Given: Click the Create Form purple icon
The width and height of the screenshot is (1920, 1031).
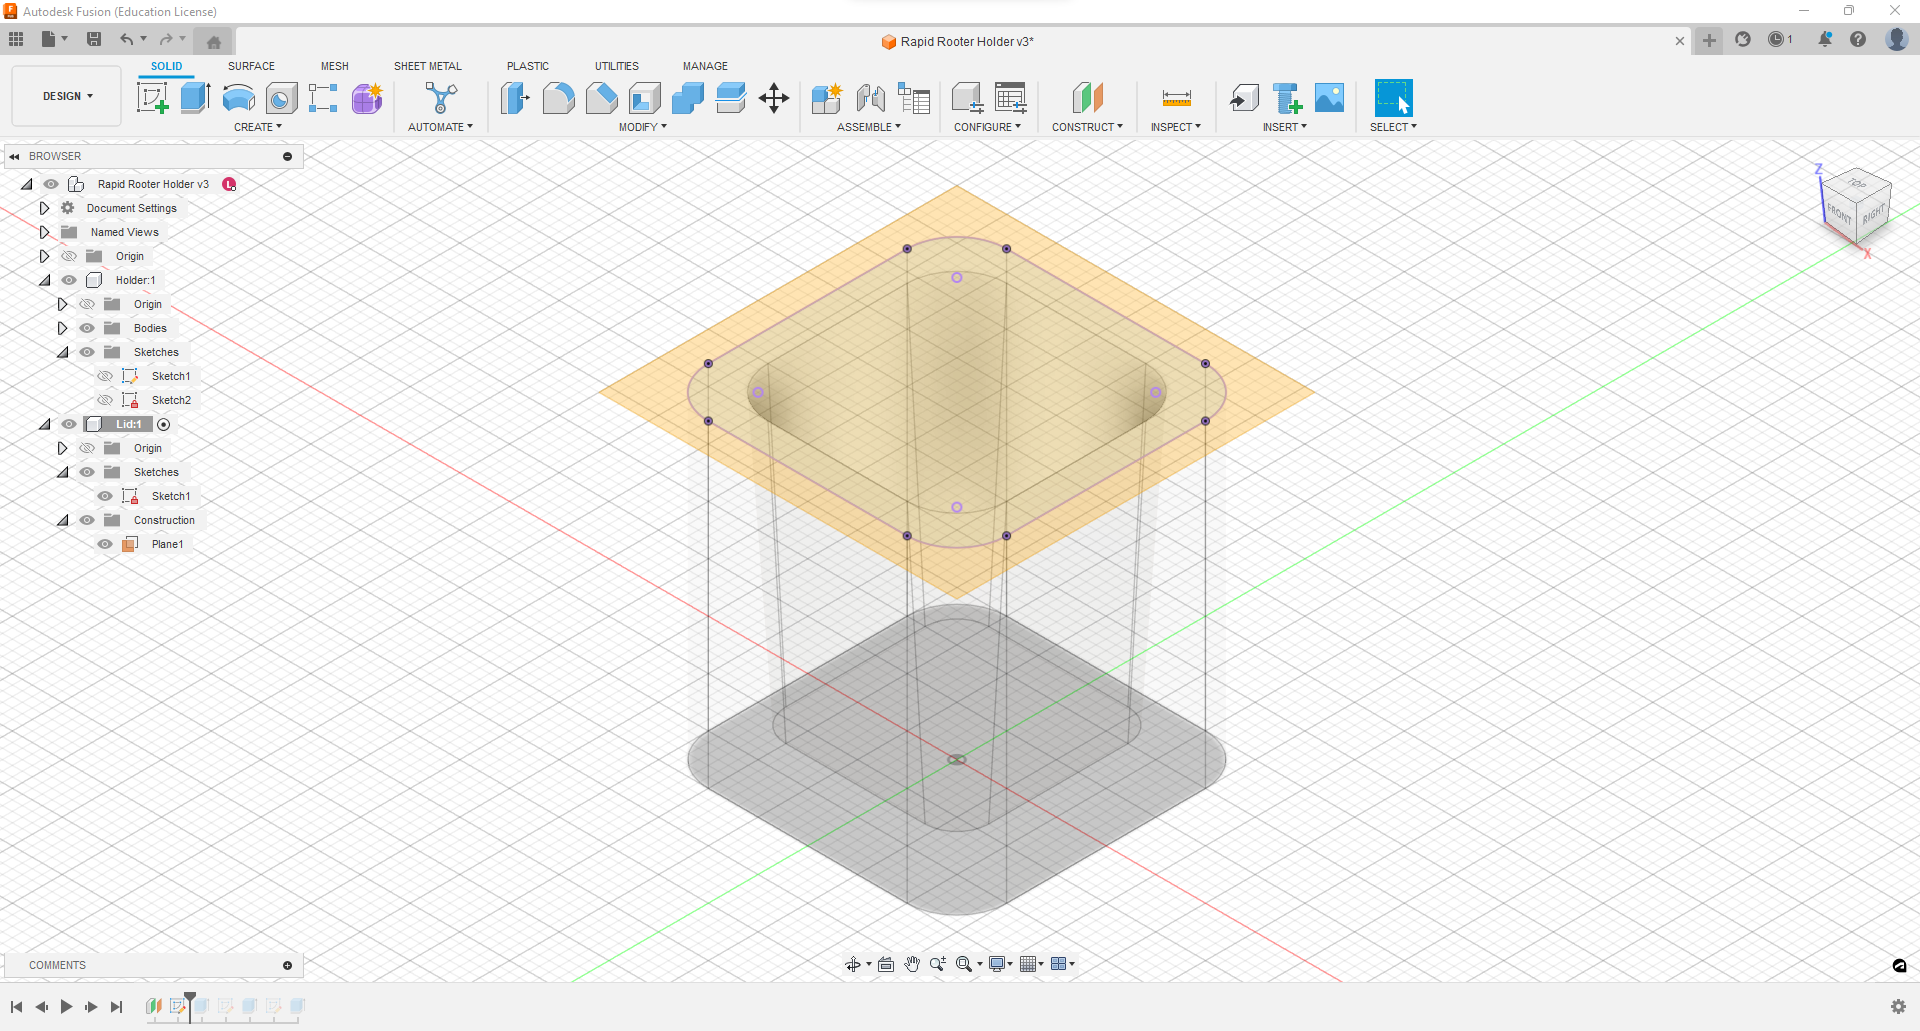Looking at the screenshot, I should (367, 98).
